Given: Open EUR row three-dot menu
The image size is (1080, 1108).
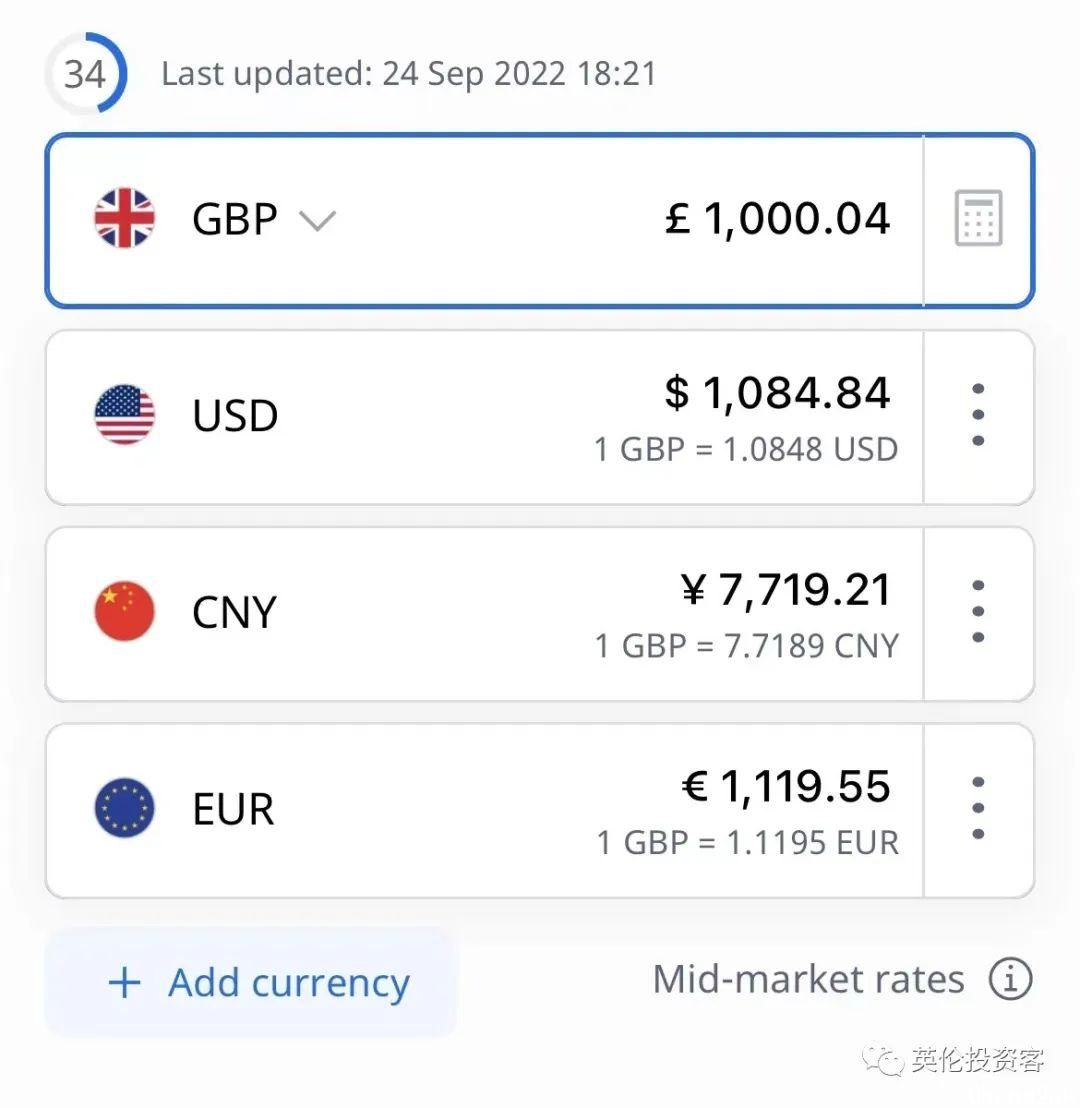Looking at the screenshot, I should [x=978, y=808].
